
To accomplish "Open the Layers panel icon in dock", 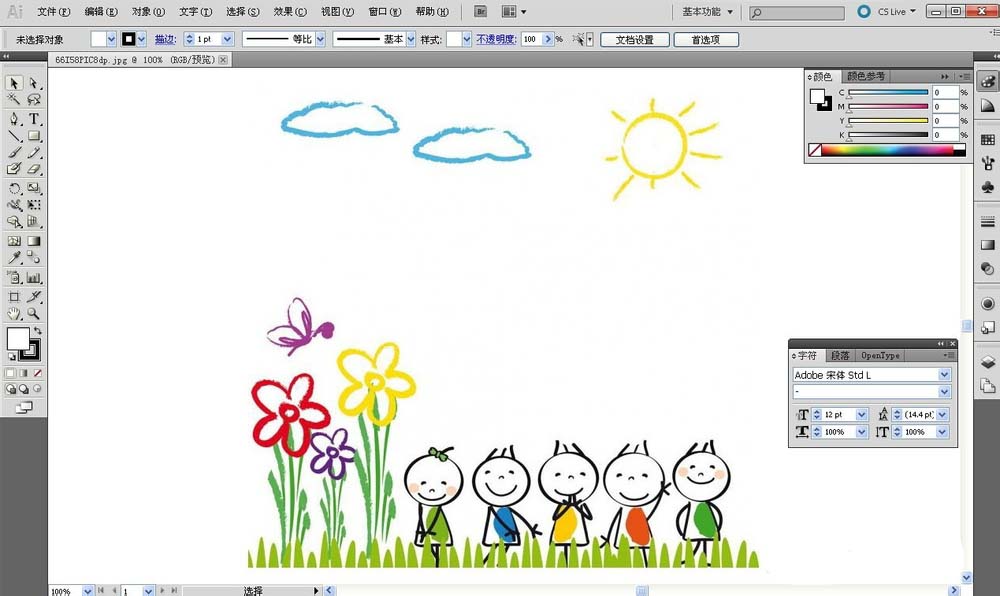I will pyautogui.click(x=988, y=362).
